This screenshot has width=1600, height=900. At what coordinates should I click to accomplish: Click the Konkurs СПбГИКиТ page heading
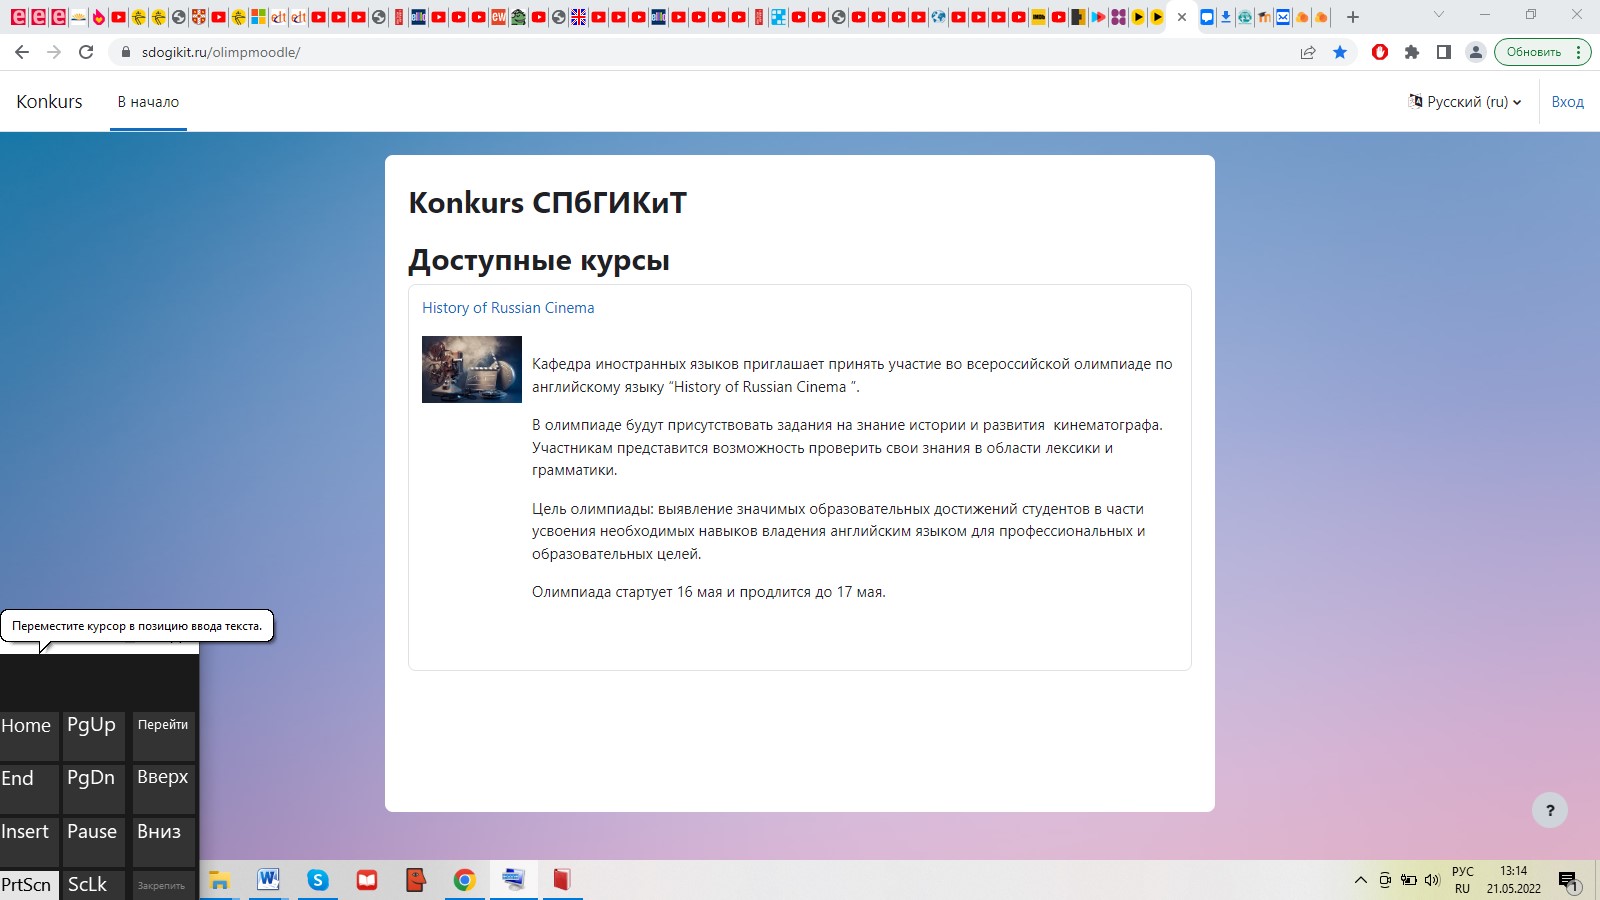point(548,203)
